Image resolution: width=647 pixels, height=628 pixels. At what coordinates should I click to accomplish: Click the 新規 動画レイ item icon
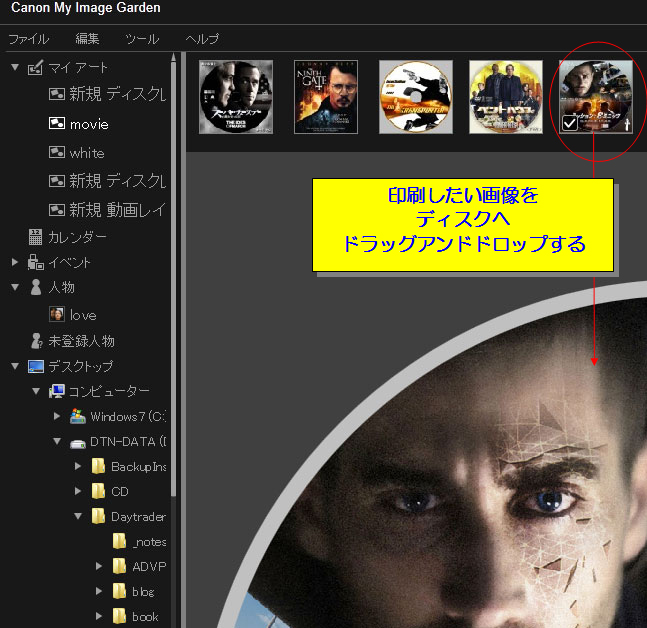[57, 210]
